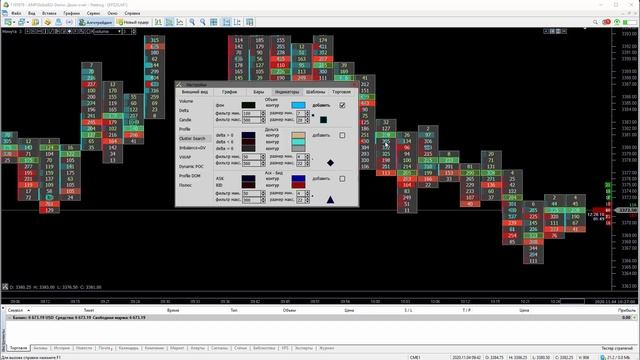Switch to Бары settings tab
640x360 pixels.
tap(259, 92)
